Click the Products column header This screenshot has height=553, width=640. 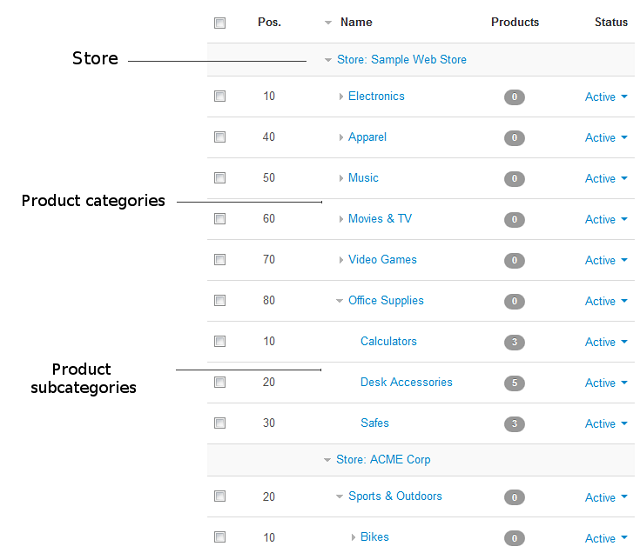point(515,22)
